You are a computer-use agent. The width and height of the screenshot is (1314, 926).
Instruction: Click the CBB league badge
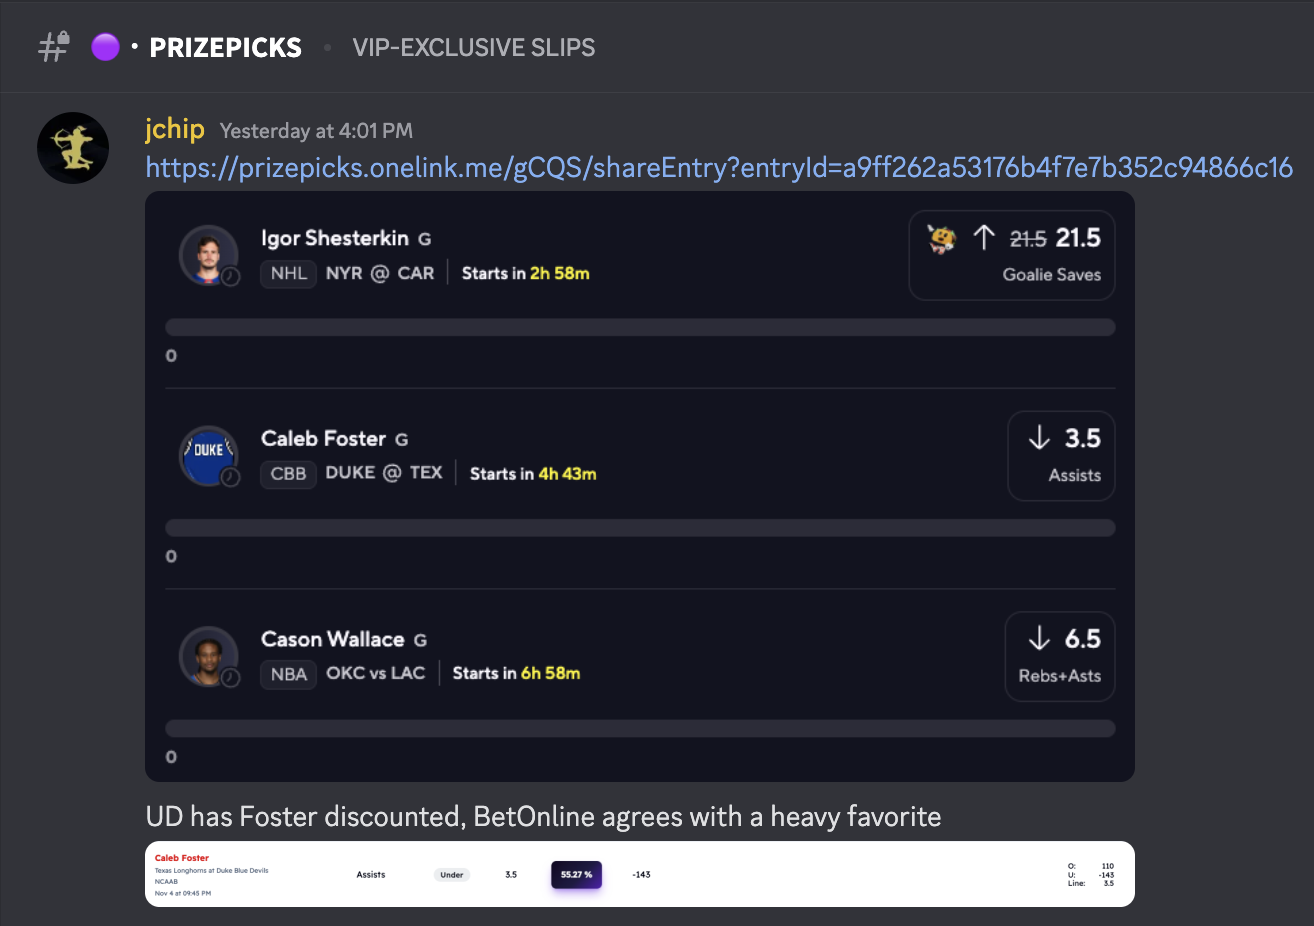point(288,473)
